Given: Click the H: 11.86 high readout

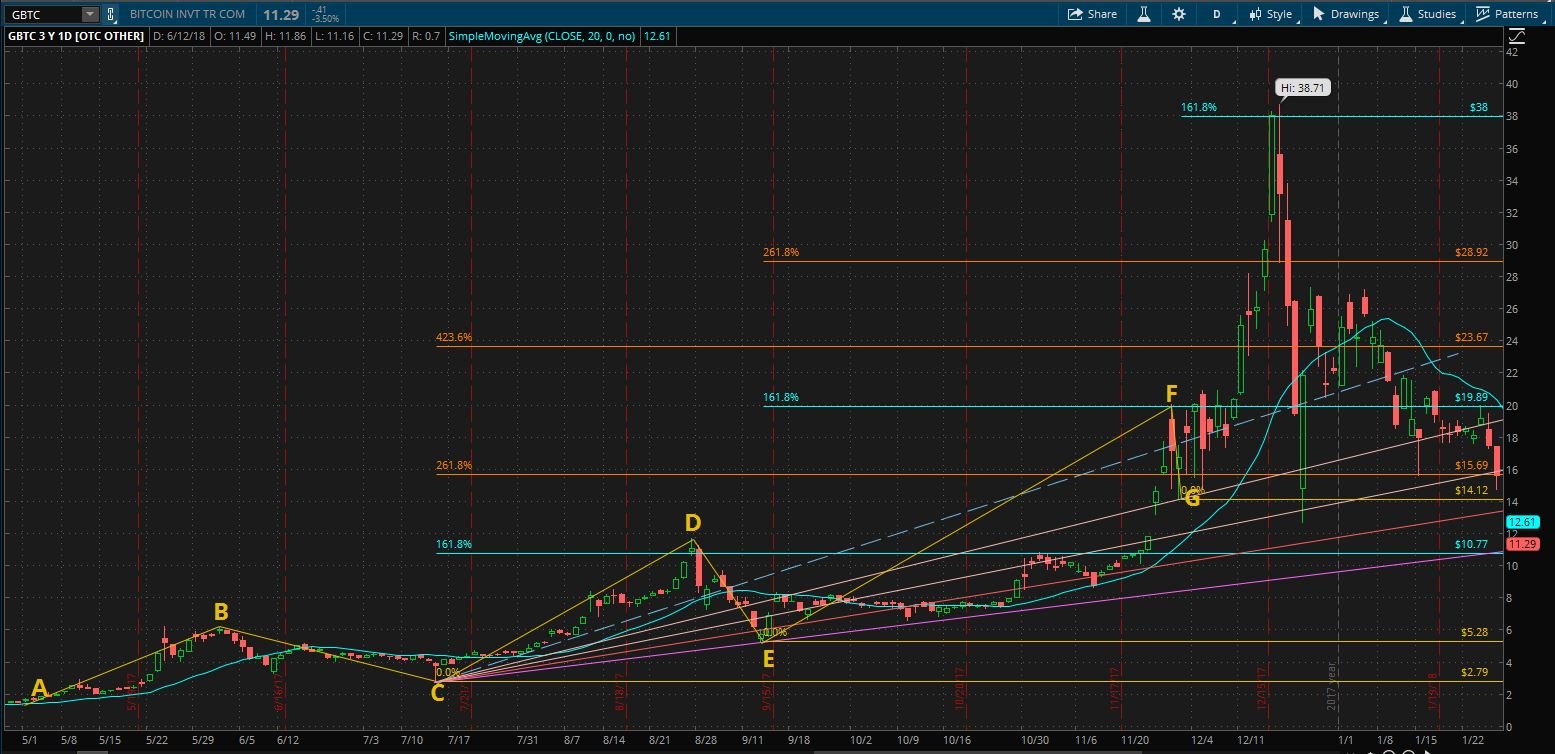Looking at the screenshot, I should (x=286, y=36).
